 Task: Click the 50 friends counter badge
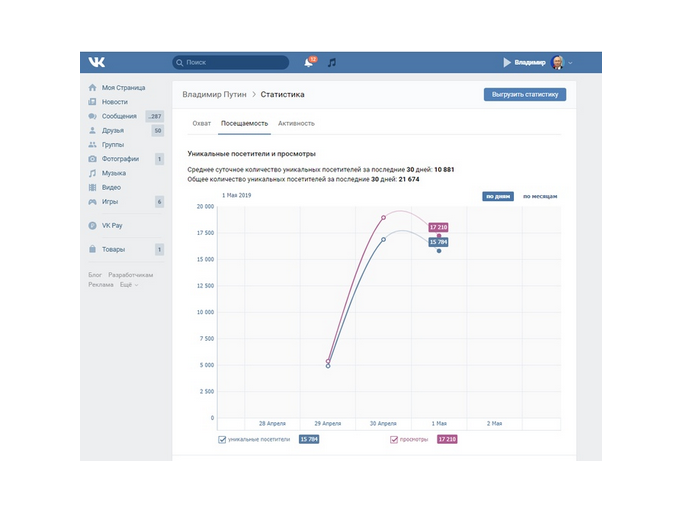point(157,131)
